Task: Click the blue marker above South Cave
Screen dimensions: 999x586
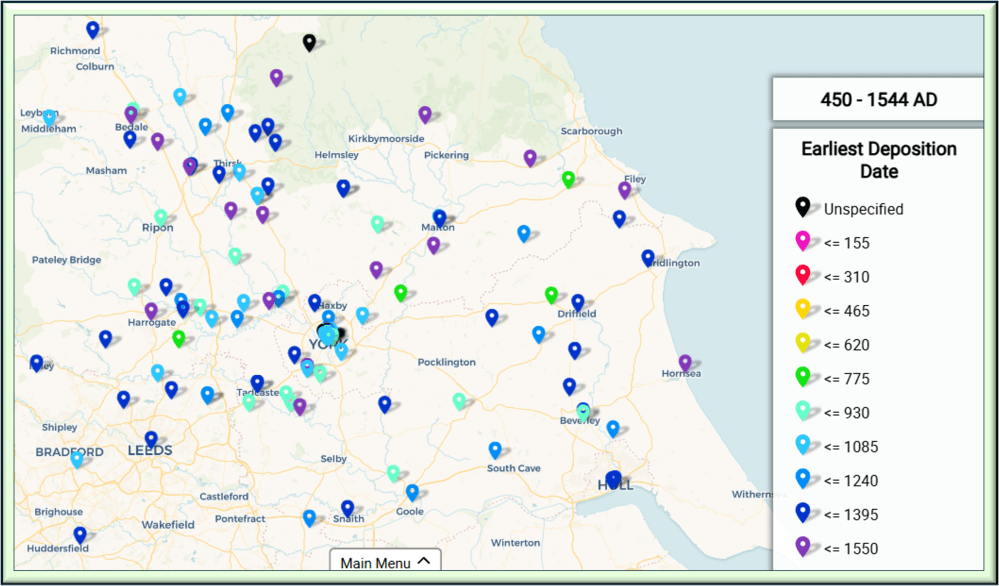Action: 495,449
